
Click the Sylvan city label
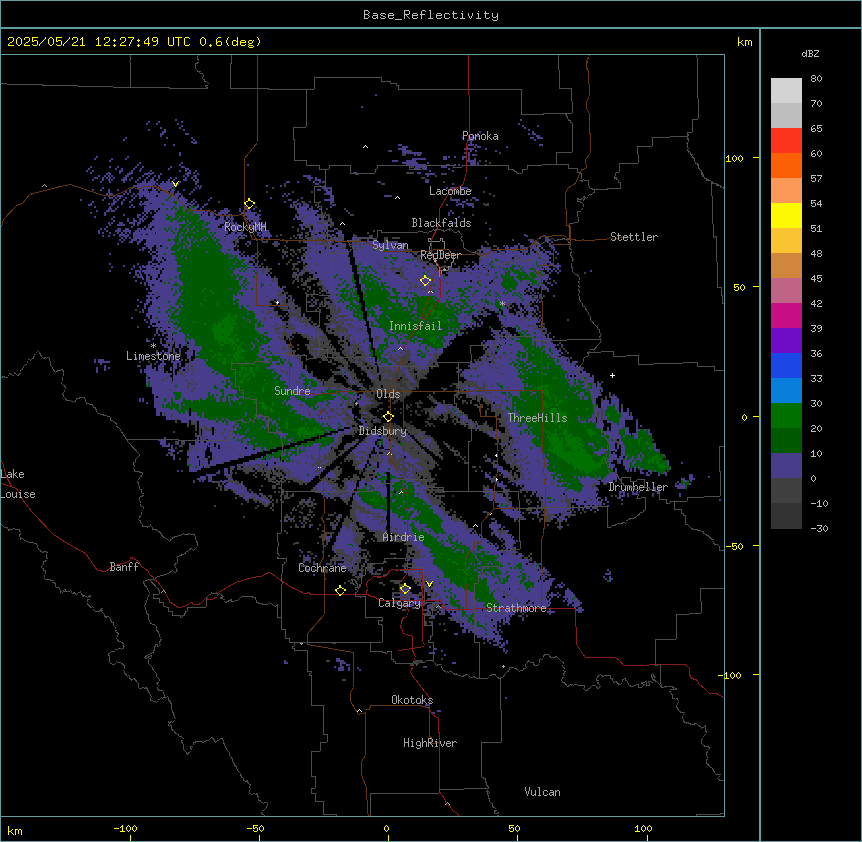390,245
